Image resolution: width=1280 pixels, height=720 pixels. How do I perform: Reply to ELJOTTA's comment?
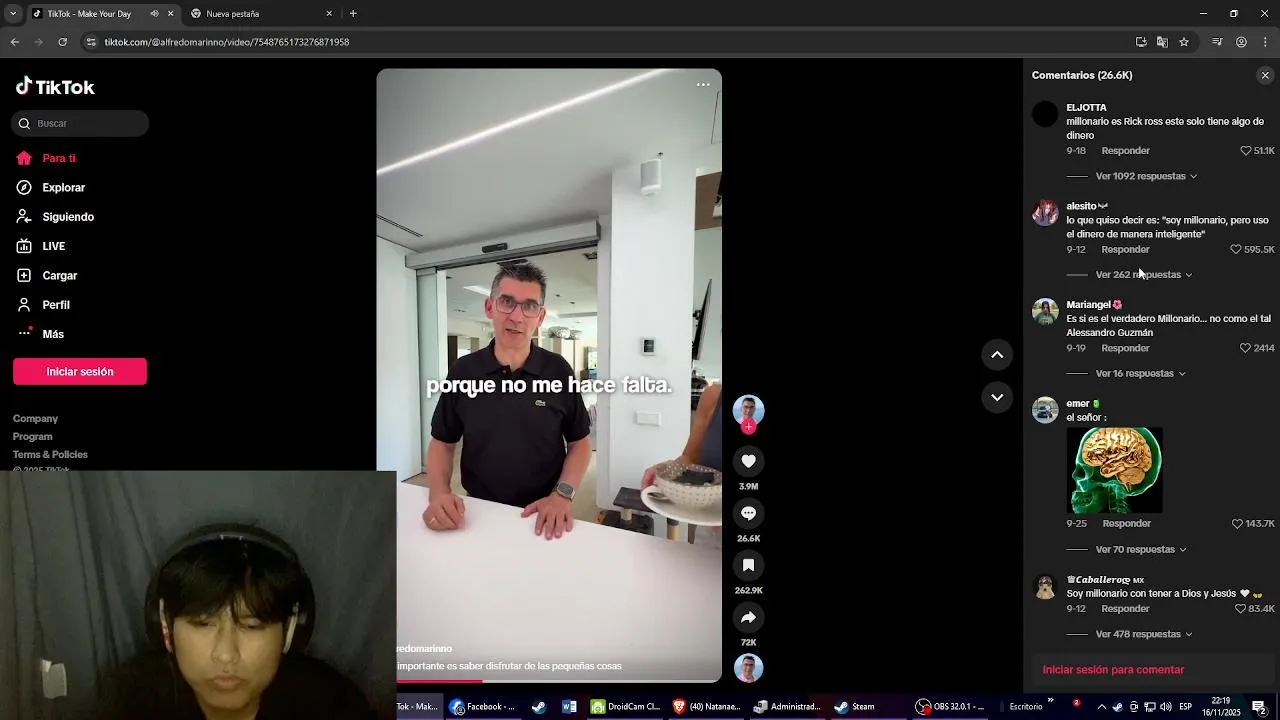(1125, 151)
